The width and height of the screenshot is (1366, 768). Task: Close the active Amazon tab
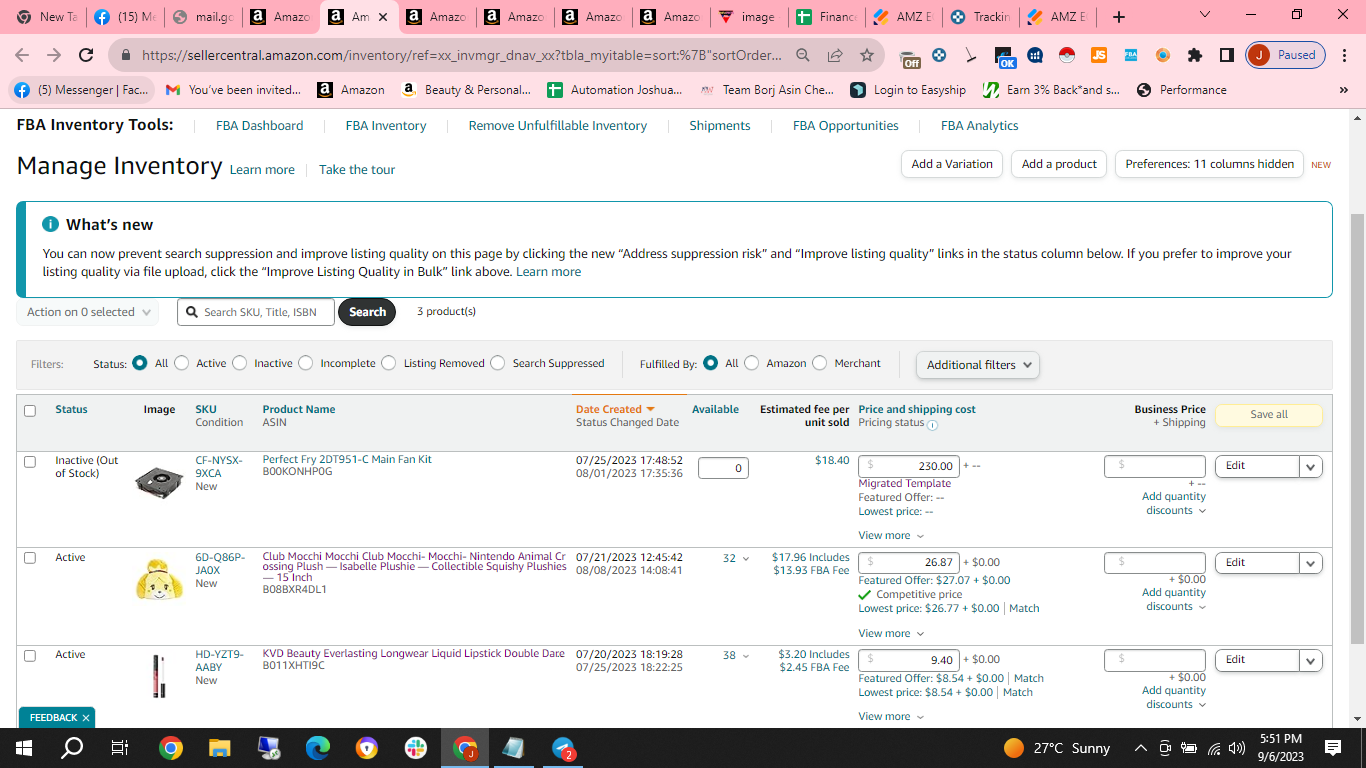(382, 17)
